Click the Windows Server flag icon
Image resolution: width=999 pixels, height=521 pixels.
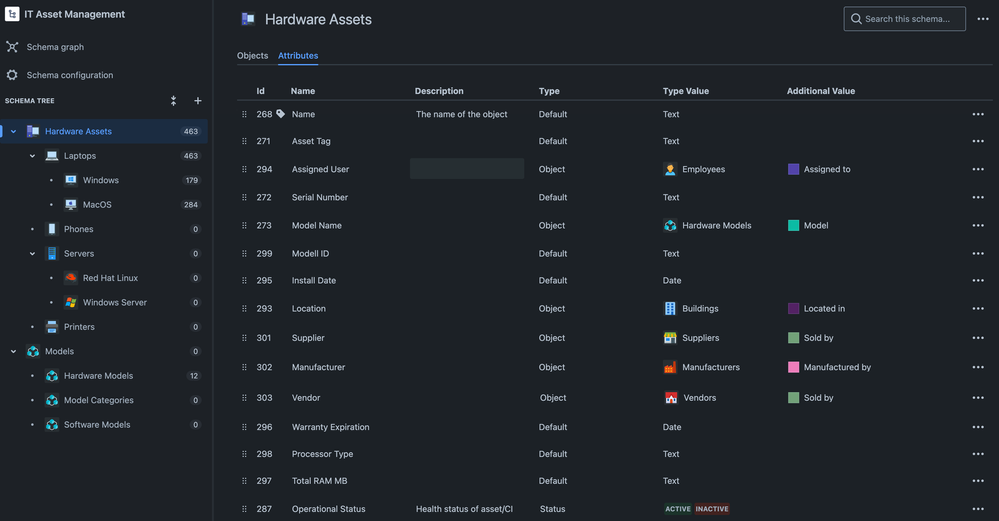coord(71,303)
